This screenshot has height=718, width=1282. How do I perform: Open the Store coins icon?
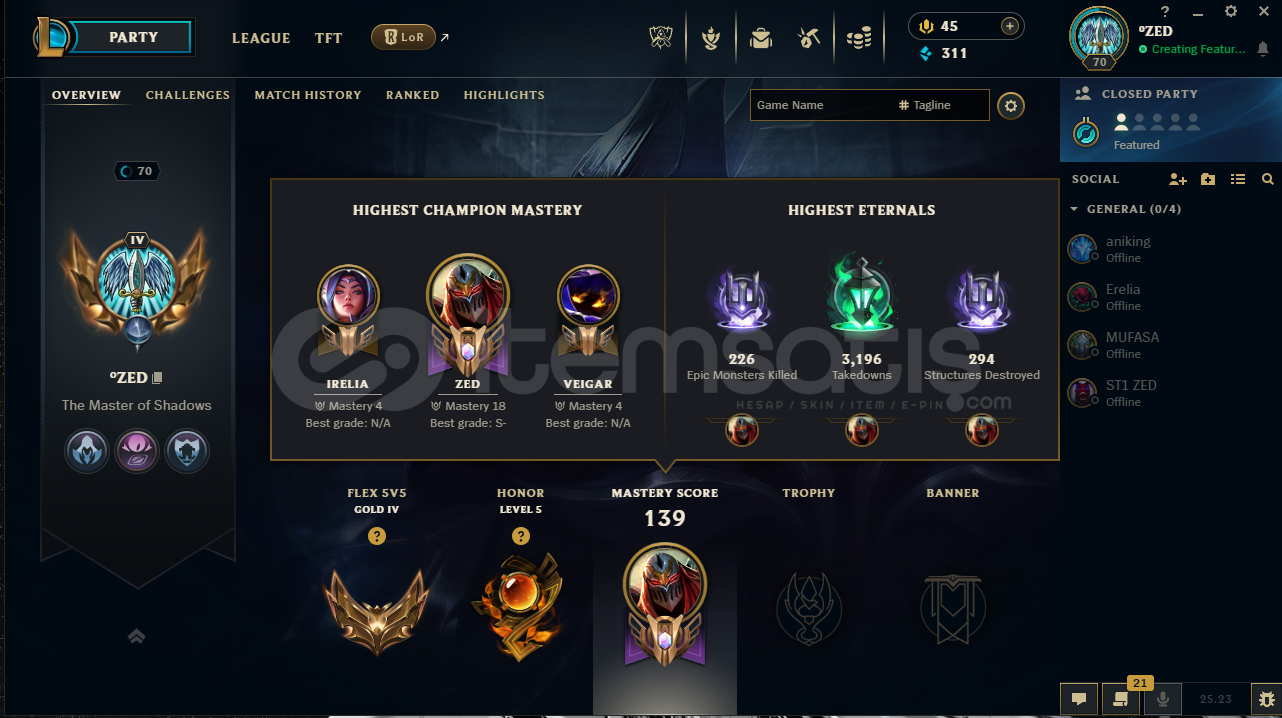[859, 38]
